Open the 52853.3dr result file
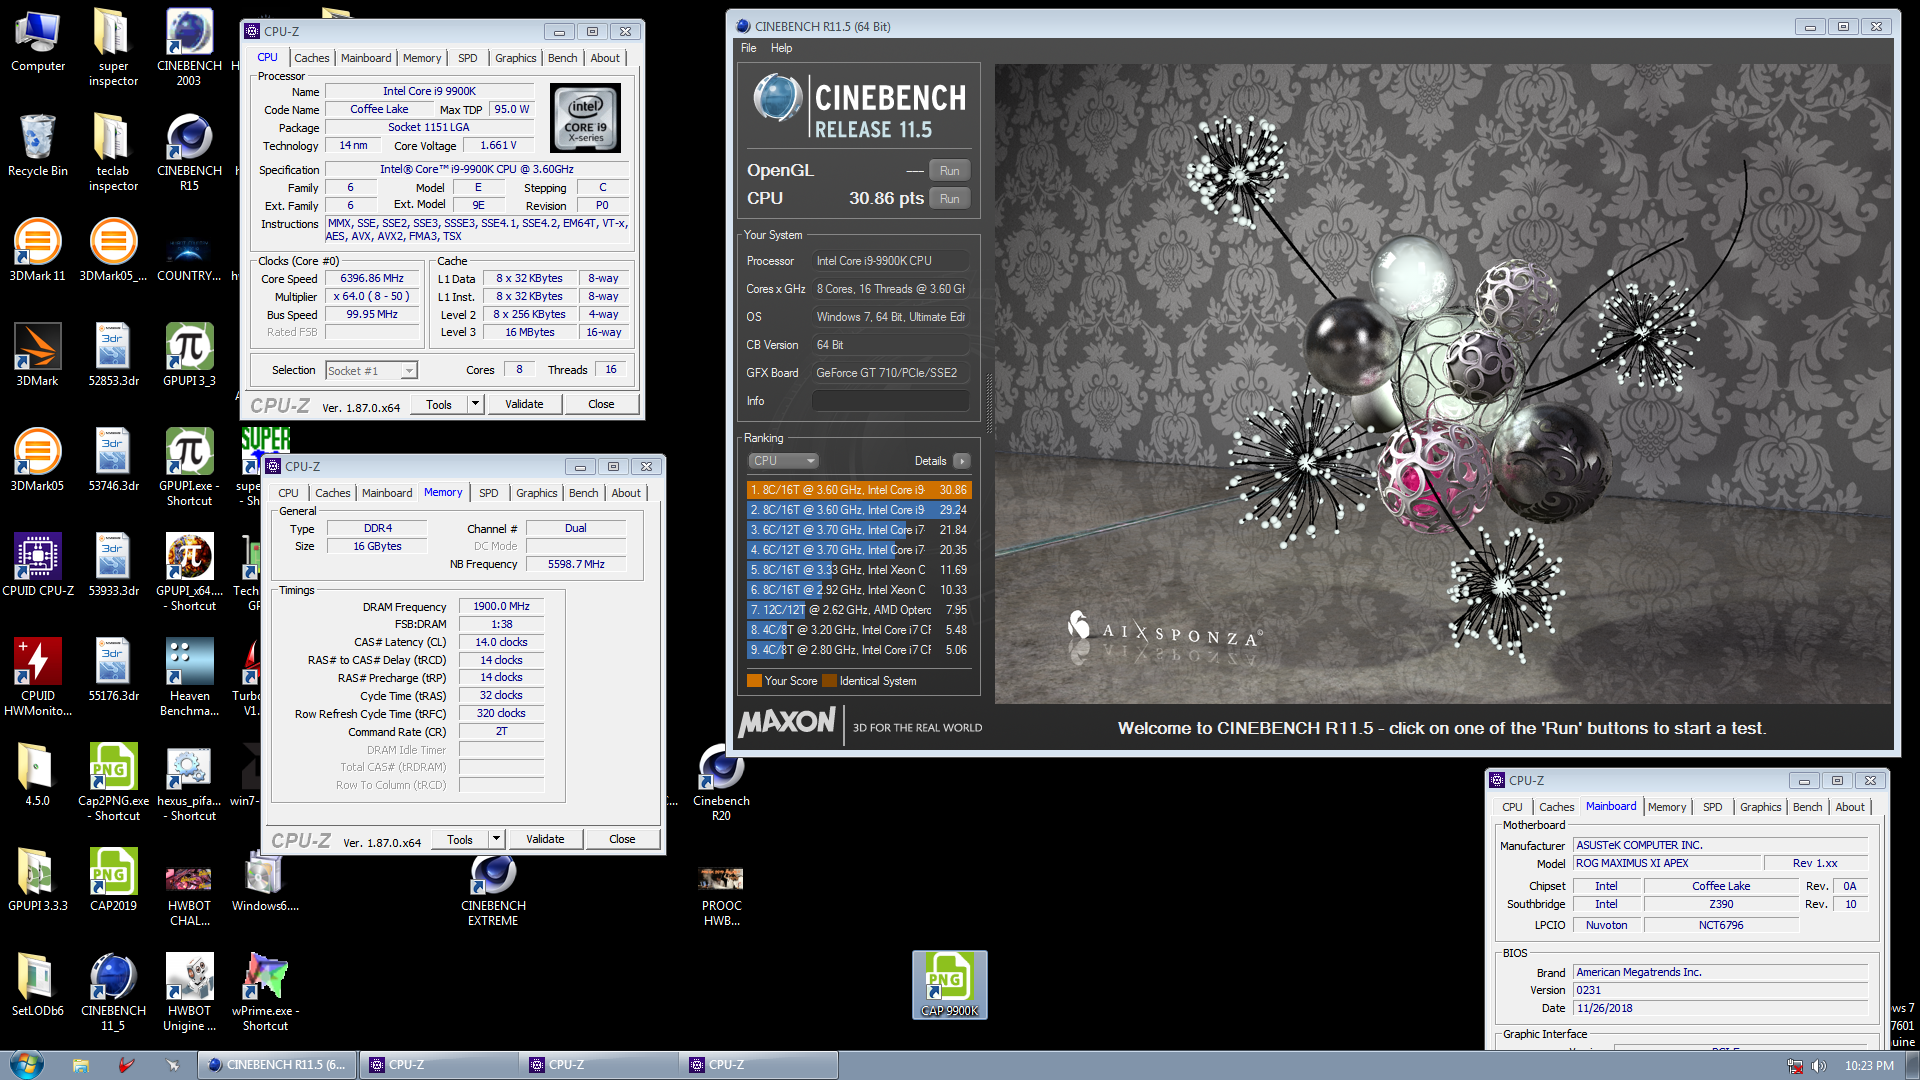The height and width of the screenshot is (1080, 1920). pos(113,355)
